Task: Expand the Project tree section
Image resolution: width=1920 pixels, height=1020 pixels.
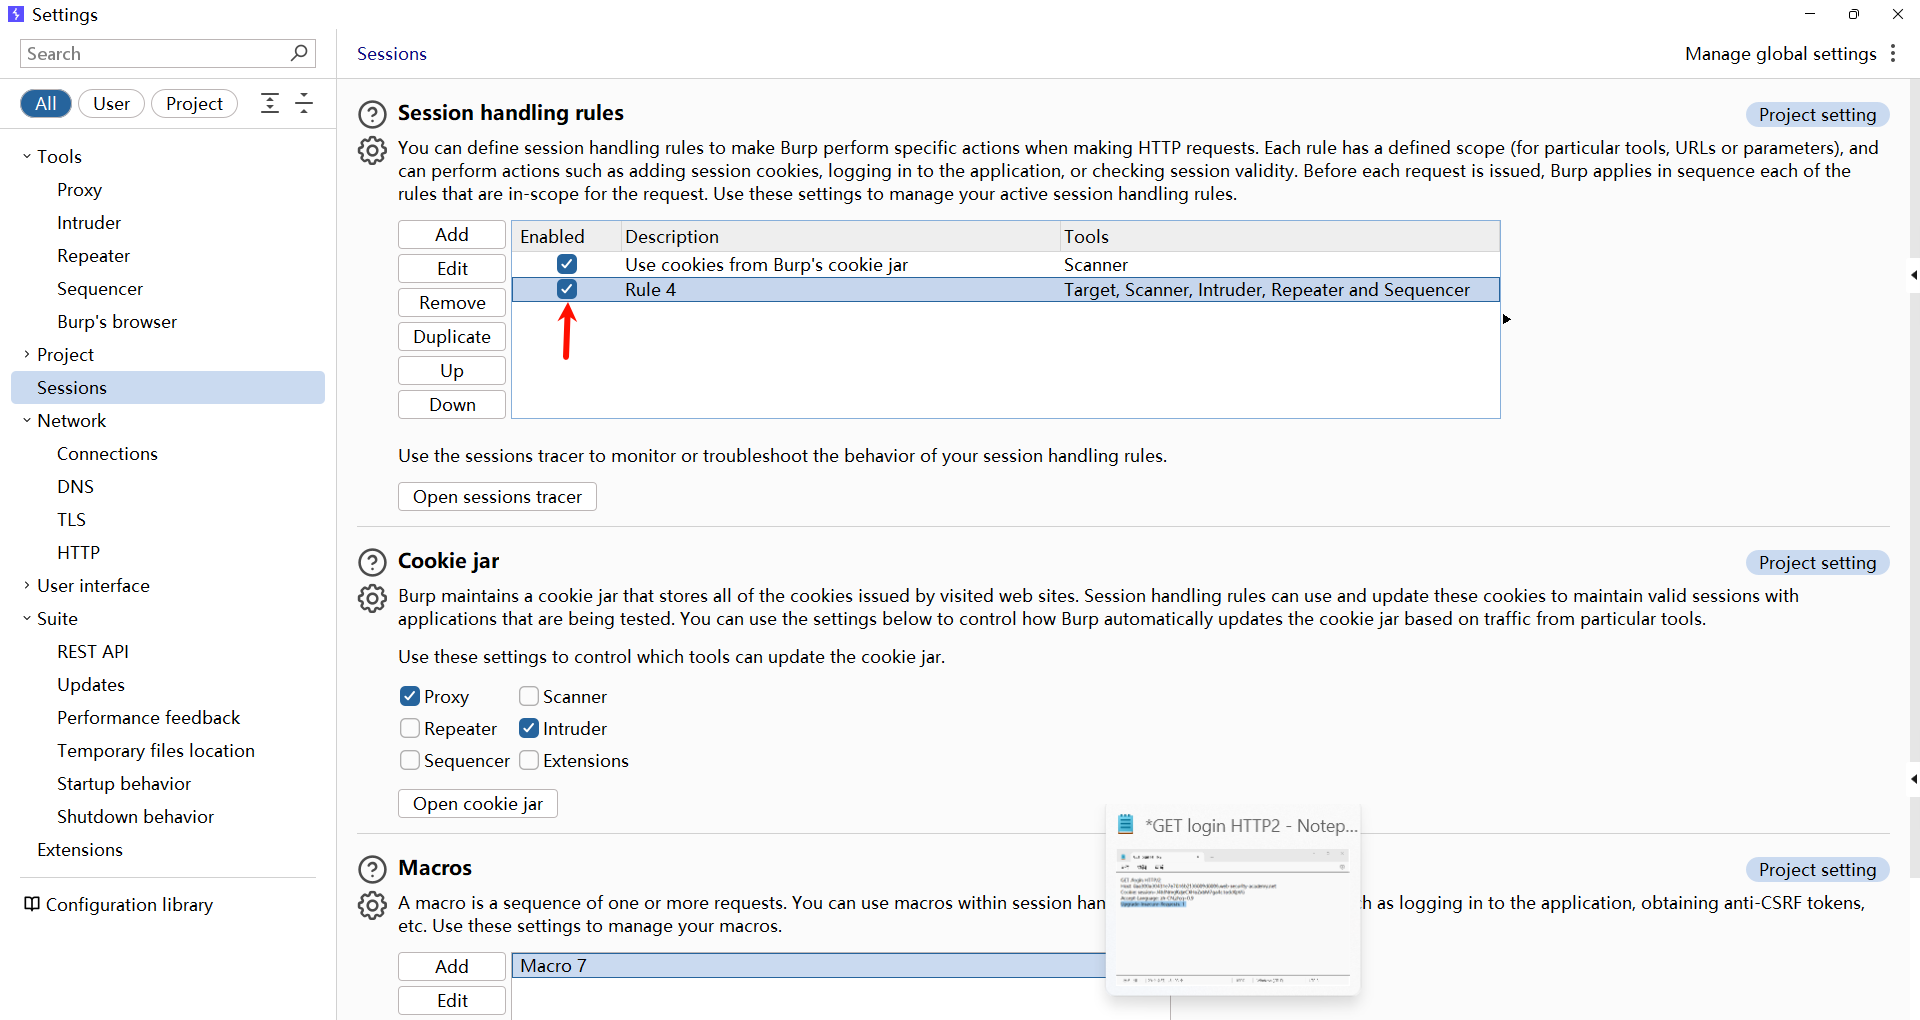Action: point(27,355)
